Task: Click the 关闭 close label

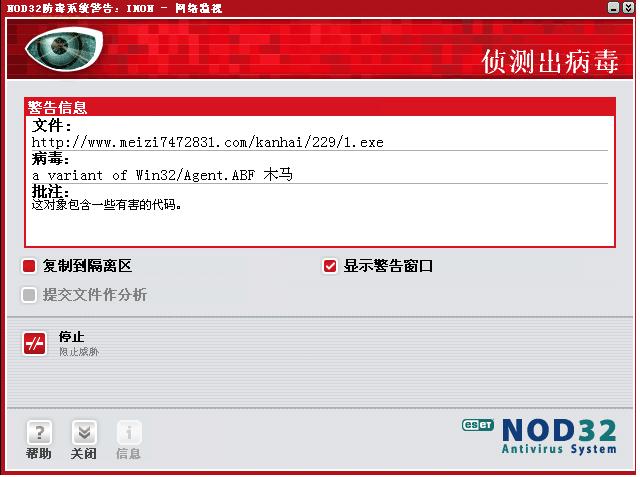Action: [x=84, y=453]
